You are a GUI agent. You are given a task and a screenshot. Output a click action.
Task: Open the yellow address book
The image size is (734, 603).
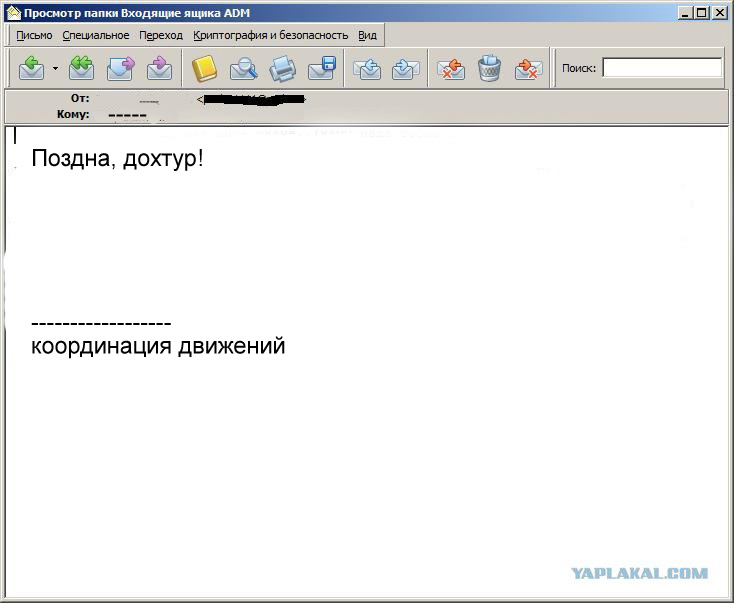tap(205, 68)
